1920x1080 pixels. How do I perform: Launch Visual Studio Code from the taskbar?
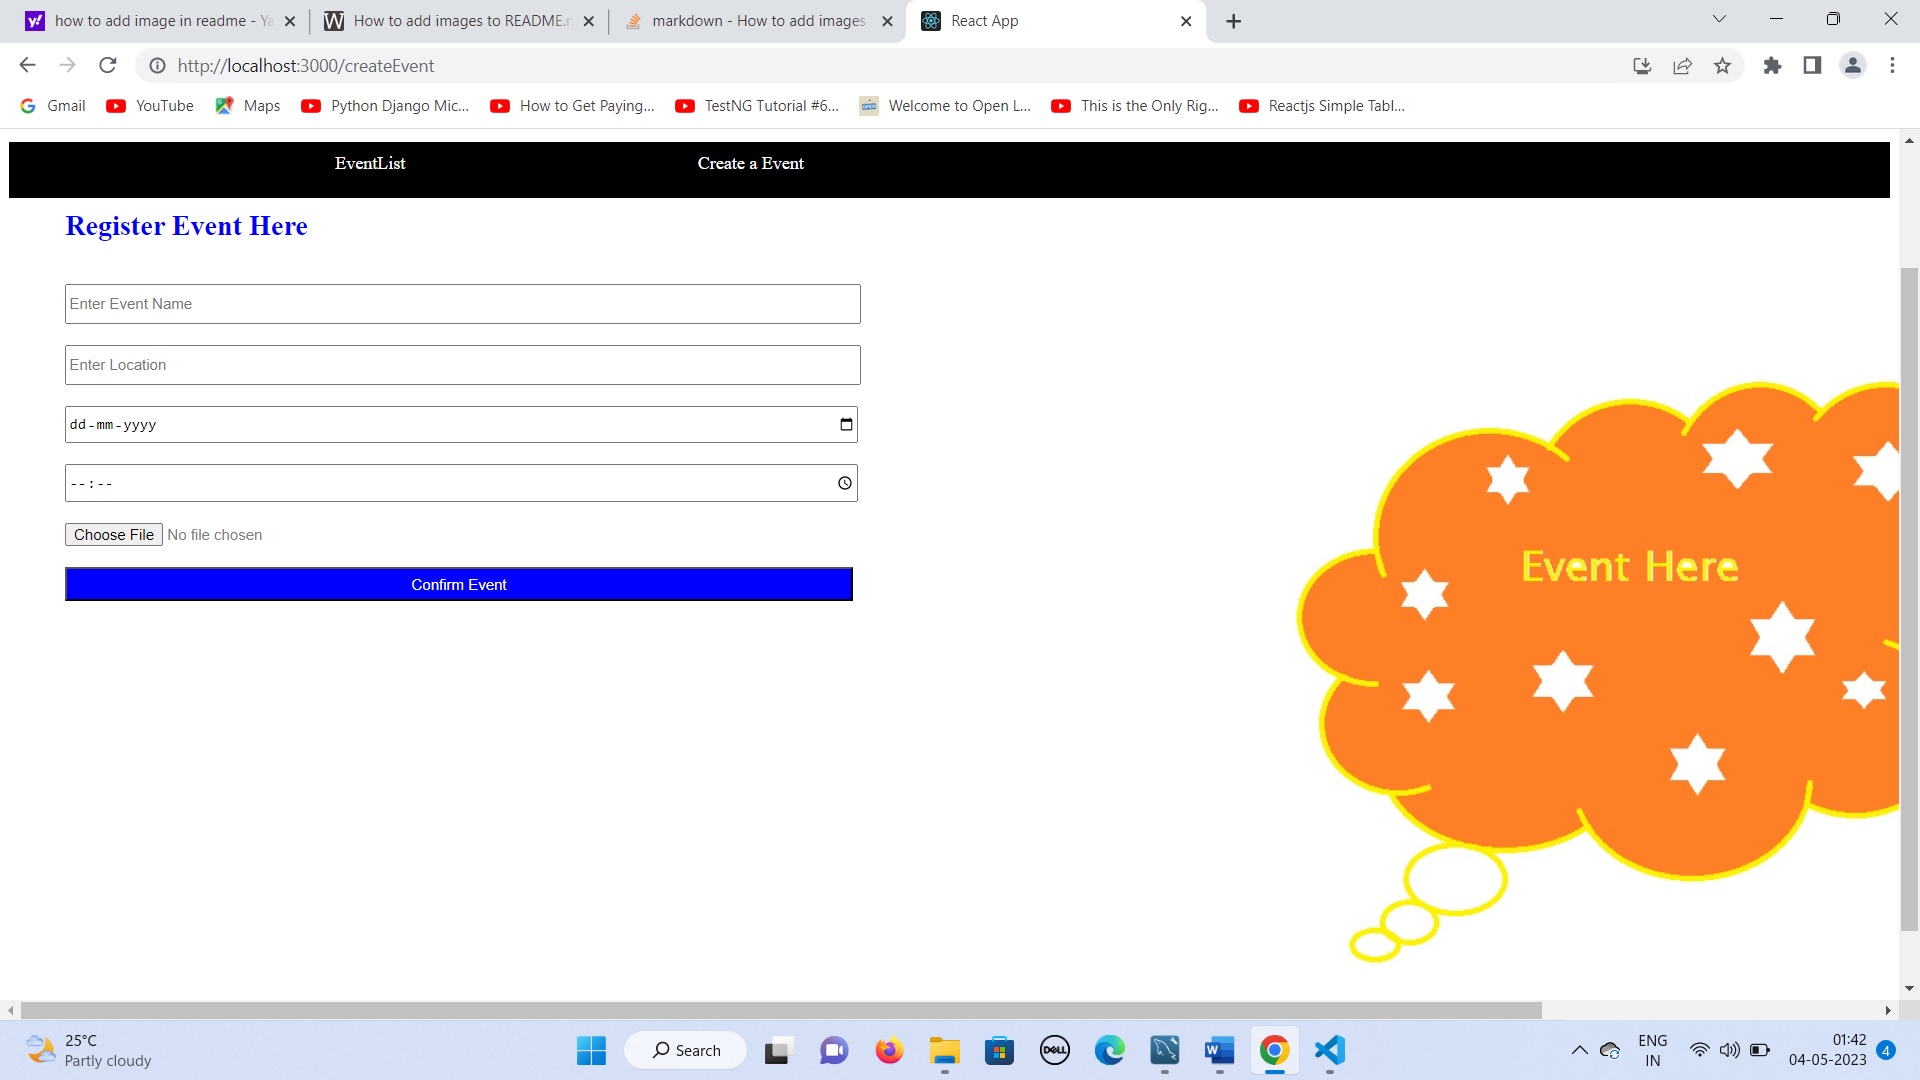click(x=1328, y=1050)
